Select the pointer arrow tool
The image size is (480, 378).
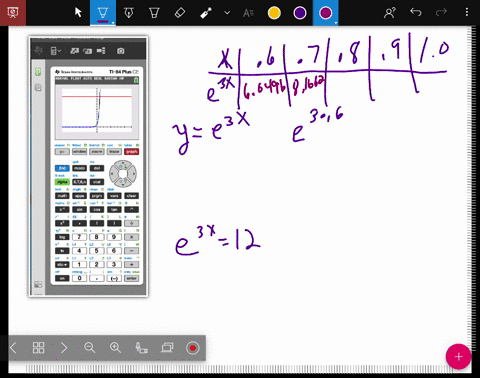78,13
